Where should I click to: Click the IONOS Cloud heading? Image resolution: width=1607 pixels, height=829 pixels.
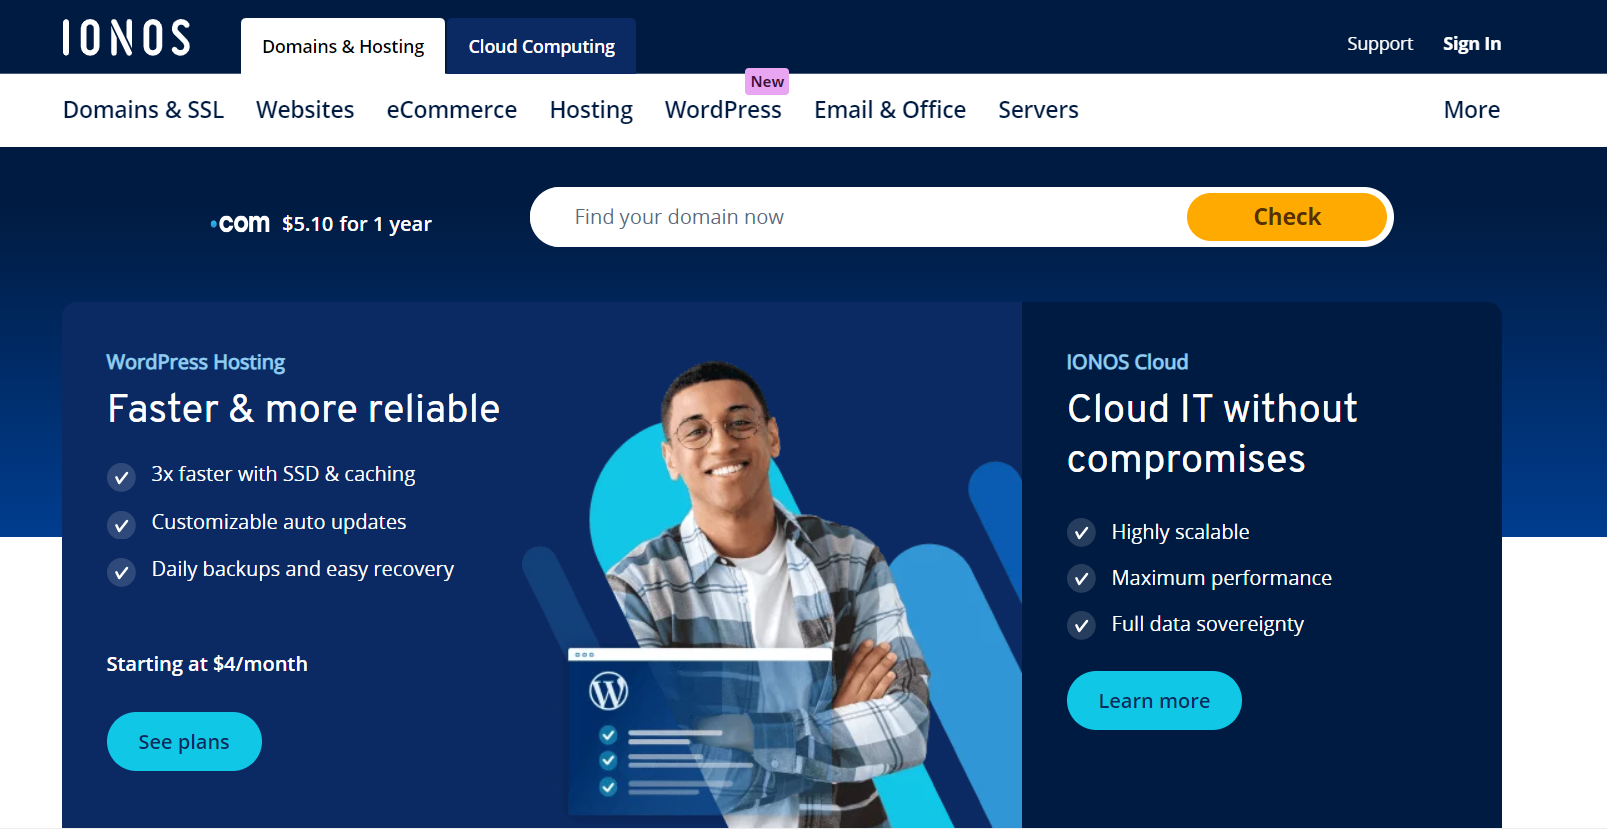1127,362
